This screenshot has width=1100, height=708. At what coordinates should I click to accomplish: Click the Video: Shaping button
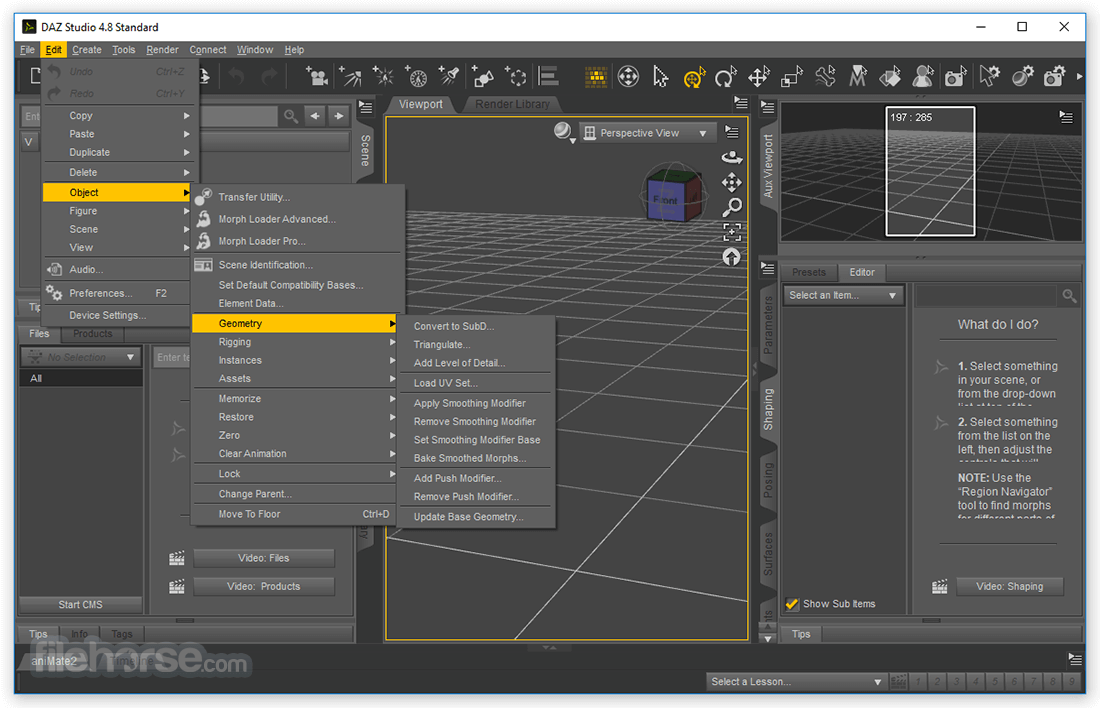pyautogui.click(x=1010, y=586)
